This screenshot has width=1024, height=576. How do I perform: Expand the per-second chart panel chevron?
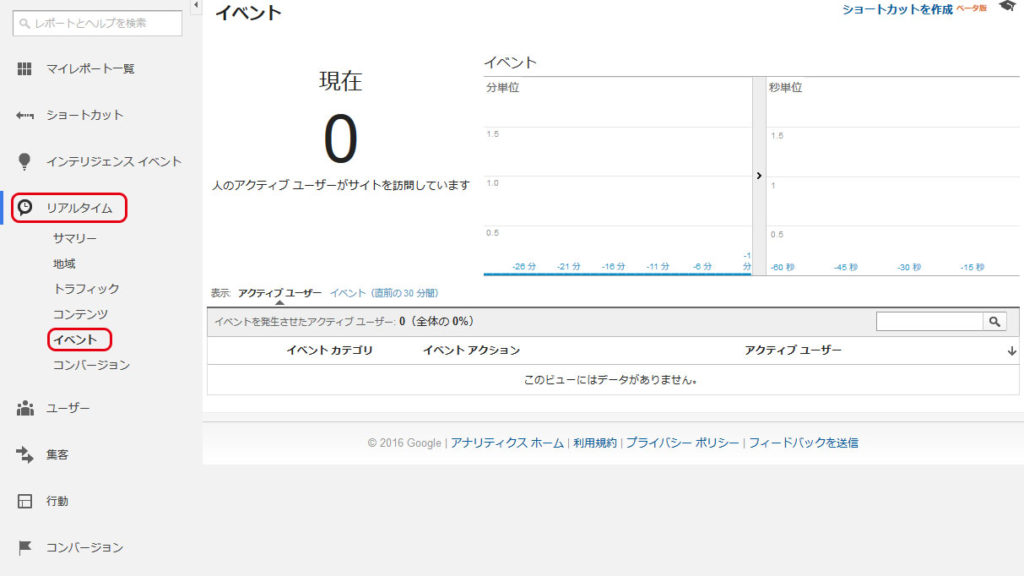(759, 175)
